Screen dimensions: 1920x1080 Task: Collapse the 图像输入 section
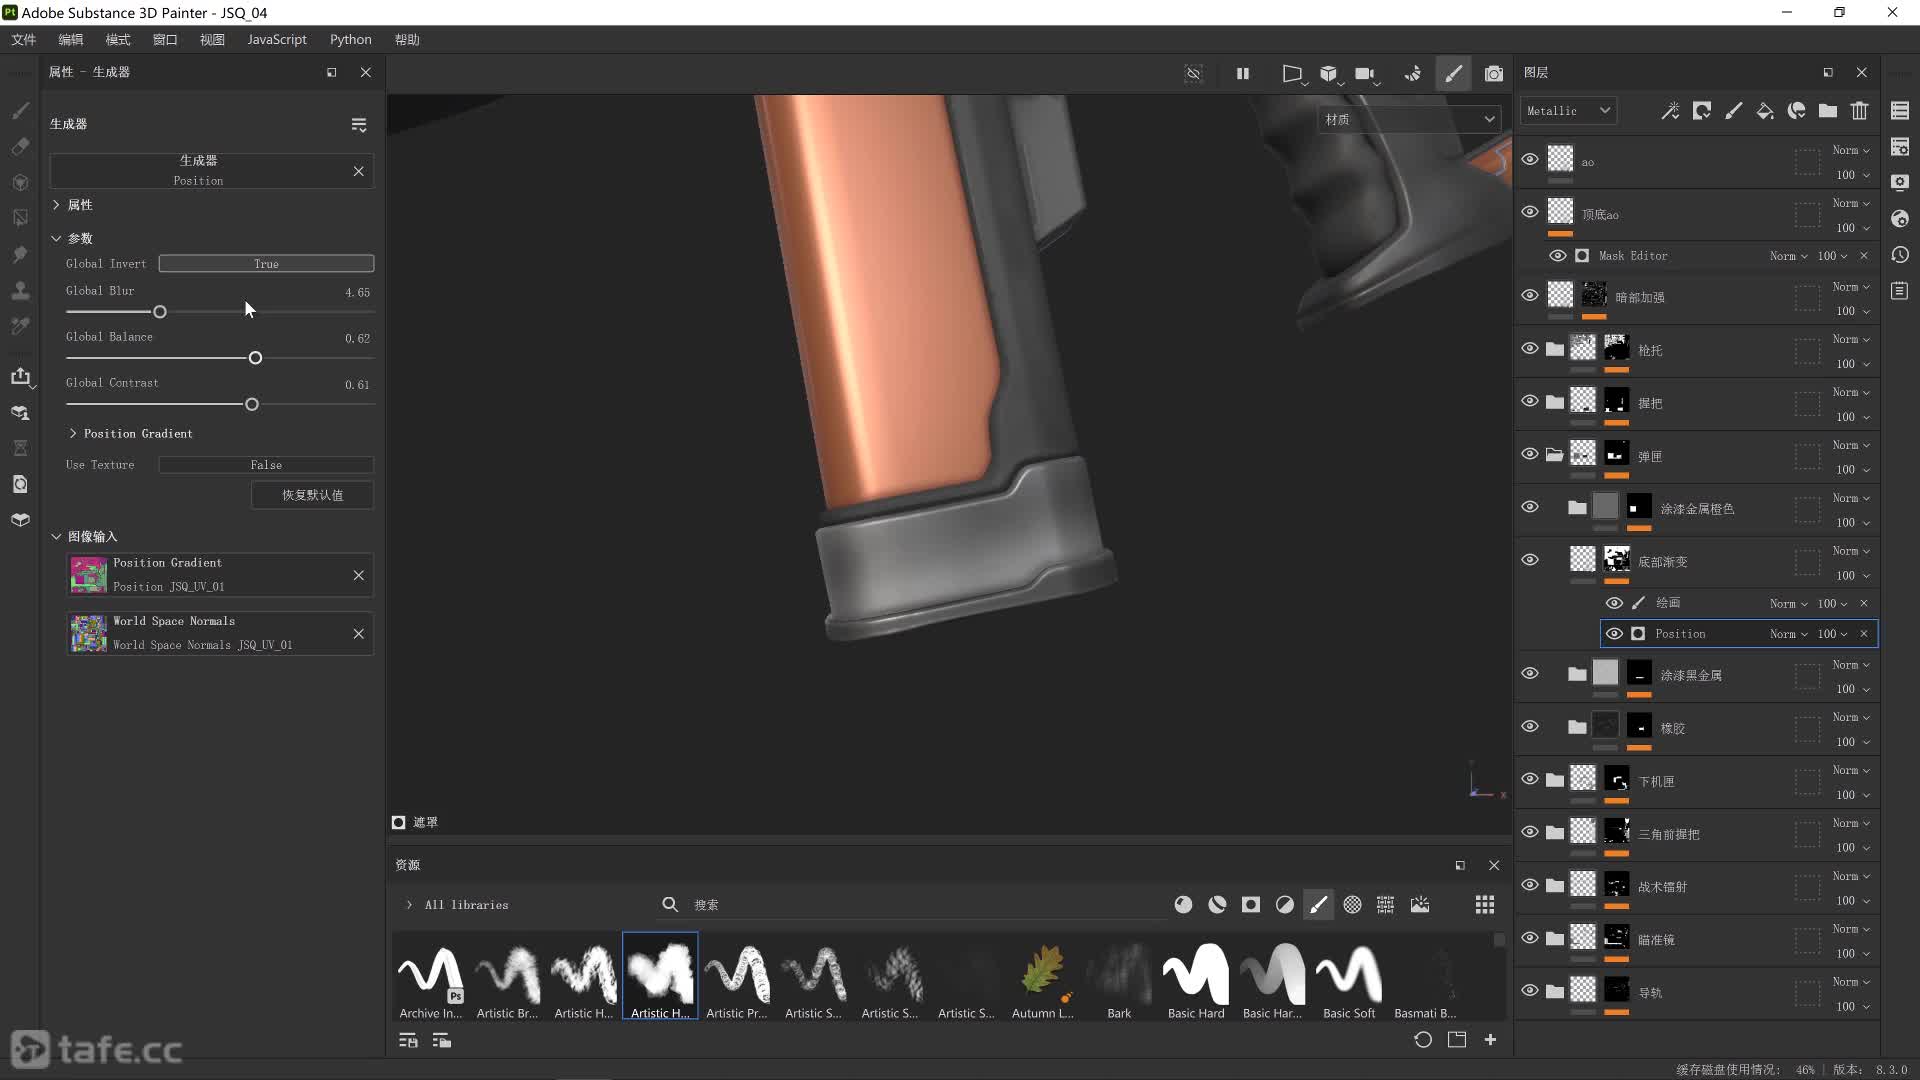pyautogui.click(x=56, y=537)
